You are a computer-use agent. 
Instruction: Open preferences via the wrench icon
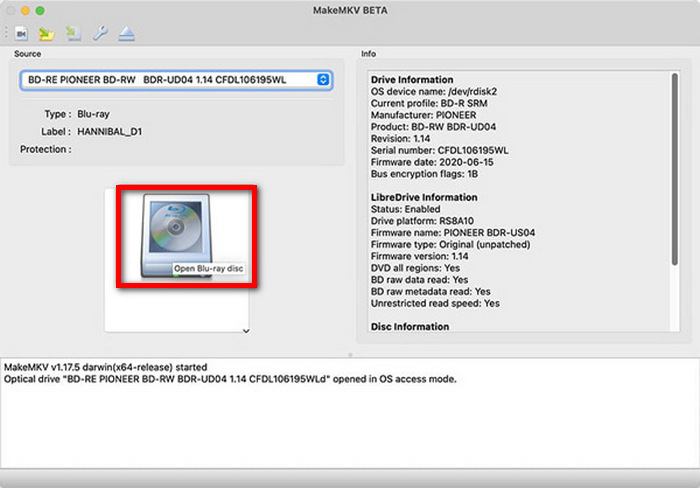point(100,33)
